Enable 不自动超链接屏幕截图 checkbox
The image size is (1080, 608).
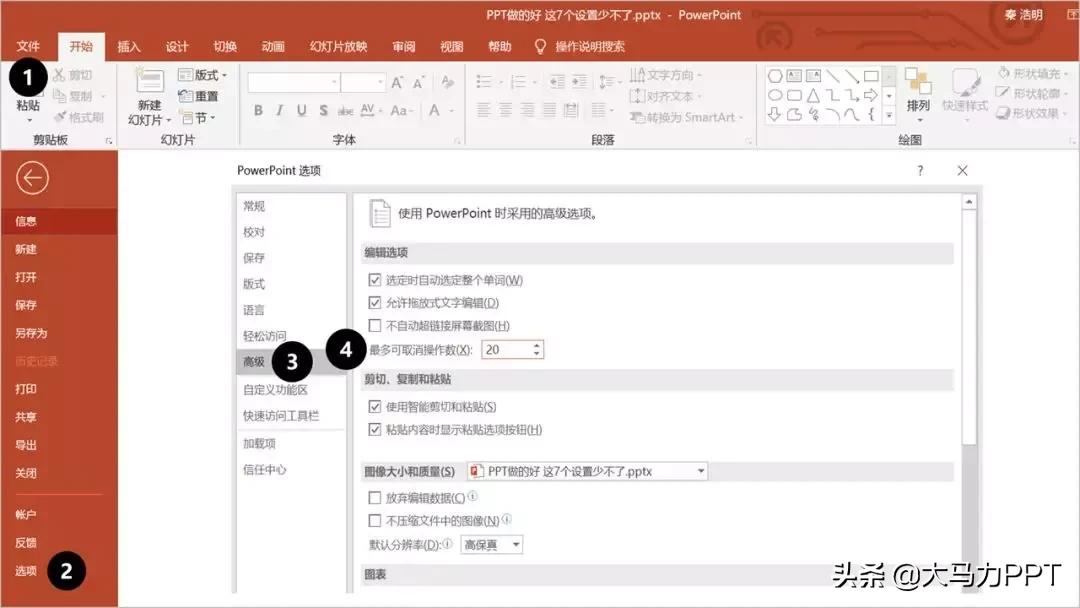tap(375, 325)
